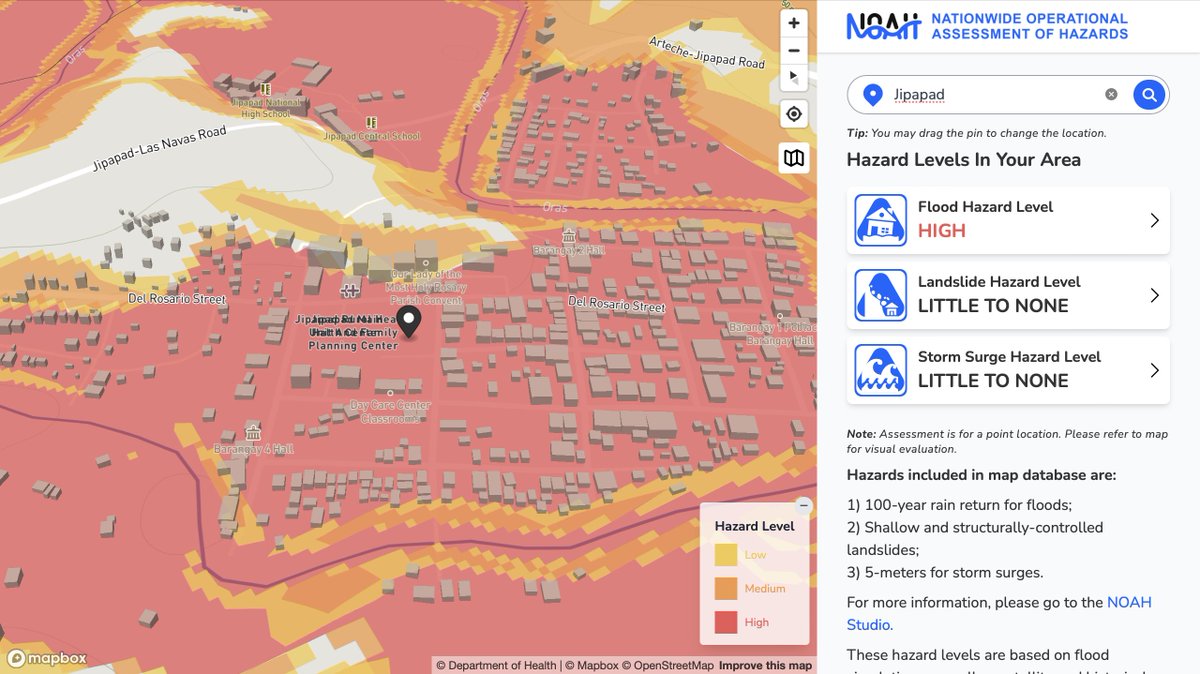Click the landslide hazard icon
Image resolution: width=1200 pixels, height=674 pixels.
[x=881, y=295]
